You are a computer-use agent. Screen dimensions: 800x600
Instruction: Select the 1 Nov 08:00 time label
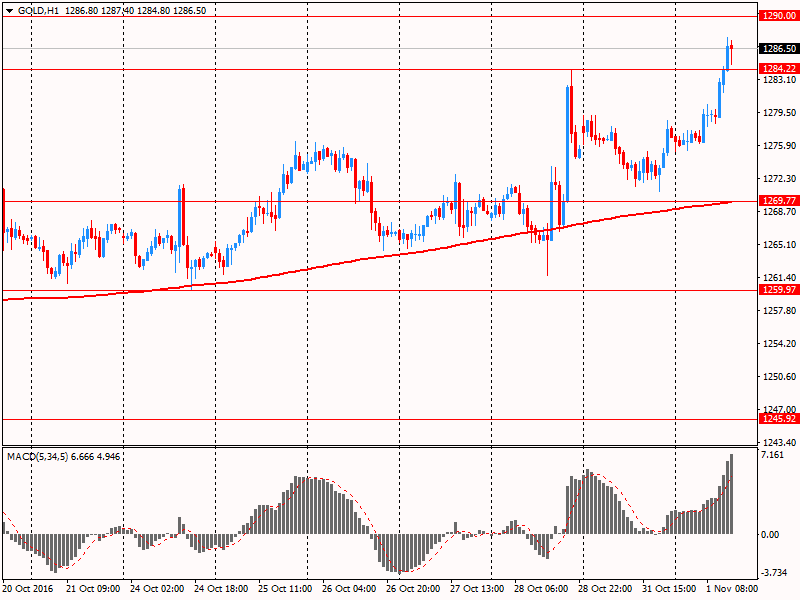coord(732,588)
